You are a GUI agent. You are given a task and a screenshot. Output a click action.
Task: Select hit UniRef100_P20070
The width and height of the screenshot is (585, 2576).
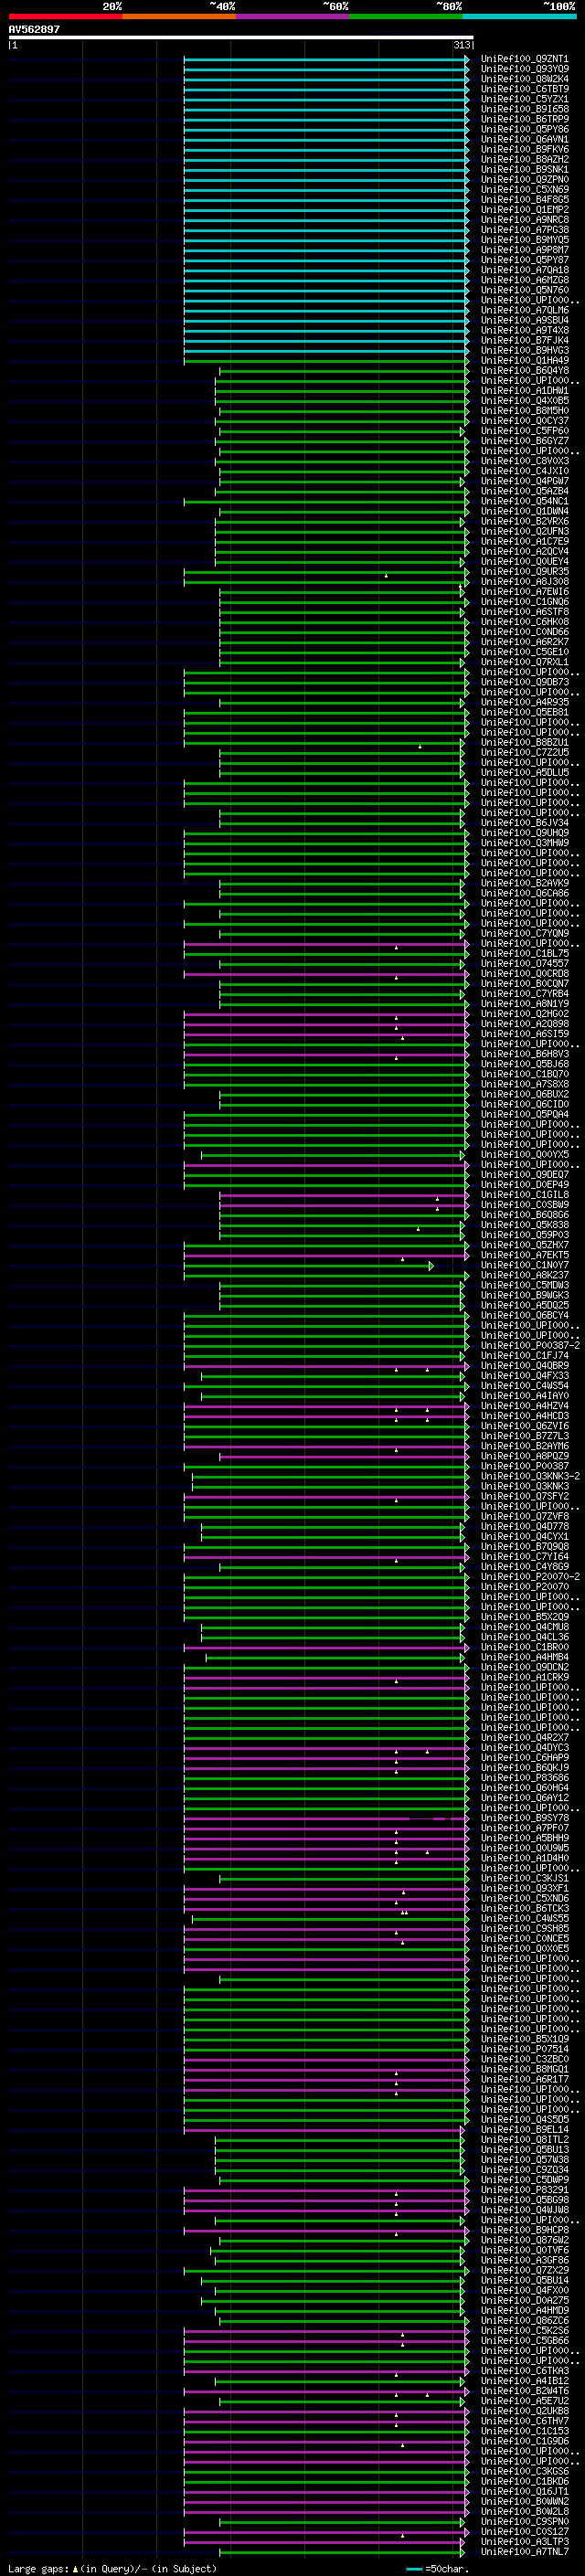tap(524, 1586)
